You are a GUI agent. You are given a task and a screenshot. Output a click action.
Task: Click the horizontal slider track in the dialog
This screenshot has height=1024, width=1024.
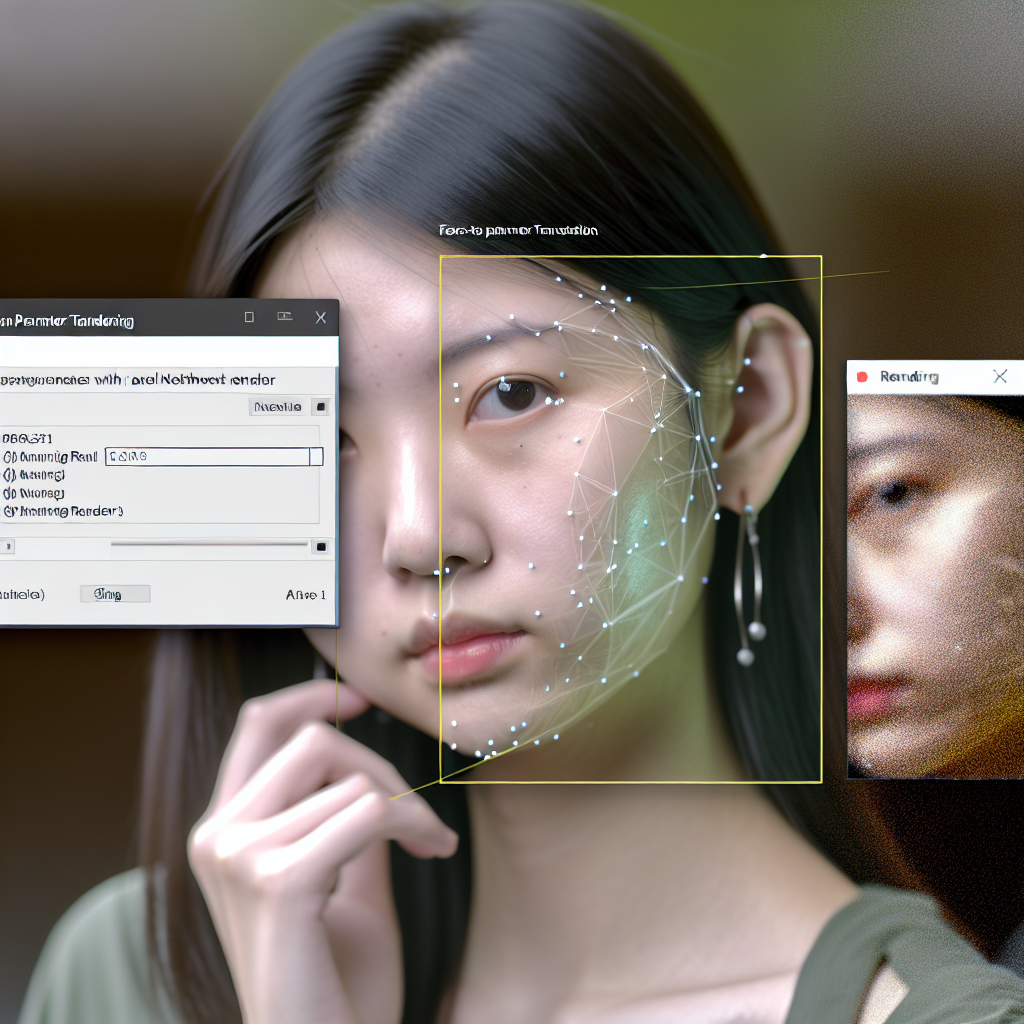coord(209,543)
